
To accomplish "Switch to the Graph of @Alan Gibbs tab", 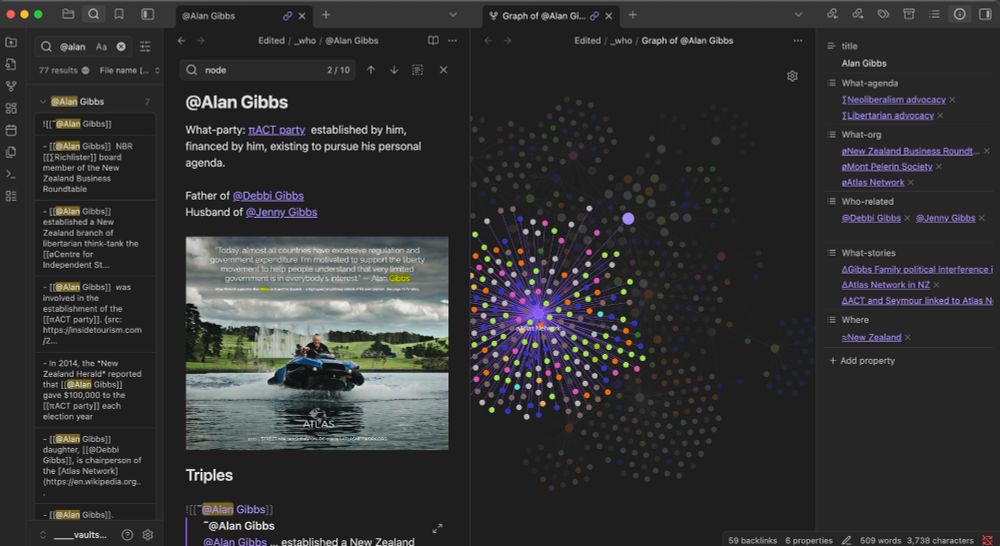I will (x=543, y=15).
